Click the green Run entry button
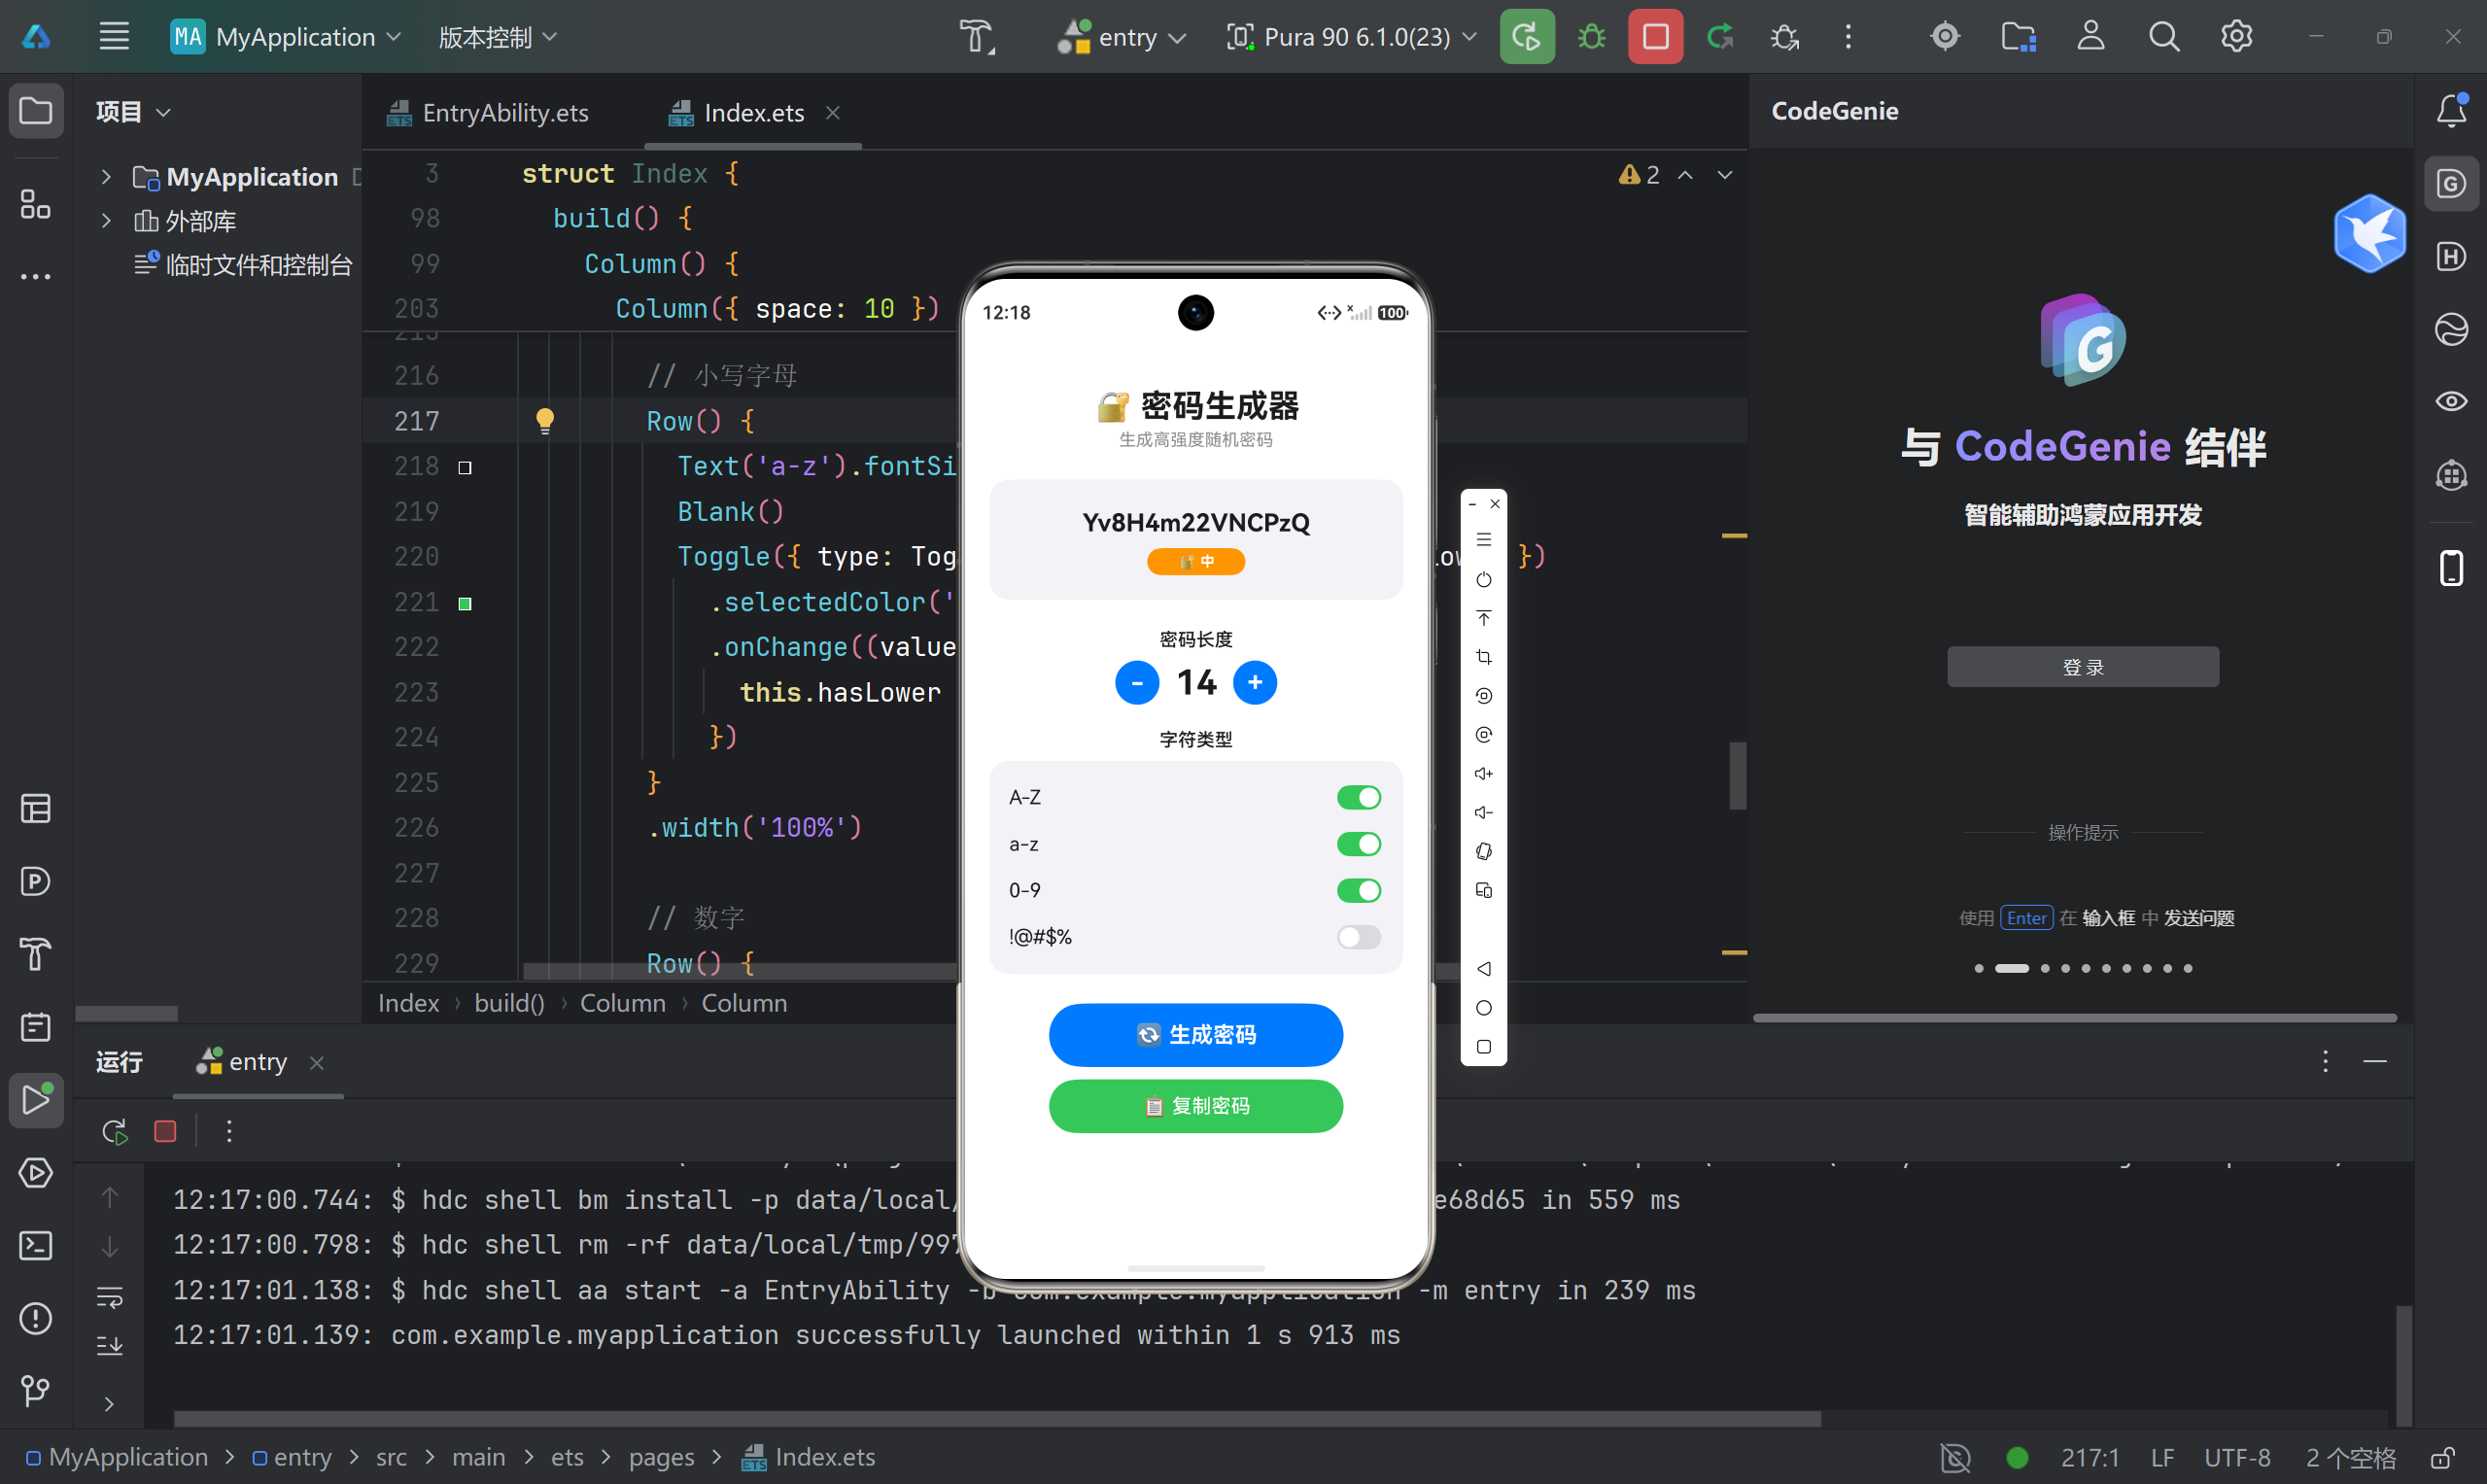Screen dimensions: 2487x1484 click(x=1526, y=37)
